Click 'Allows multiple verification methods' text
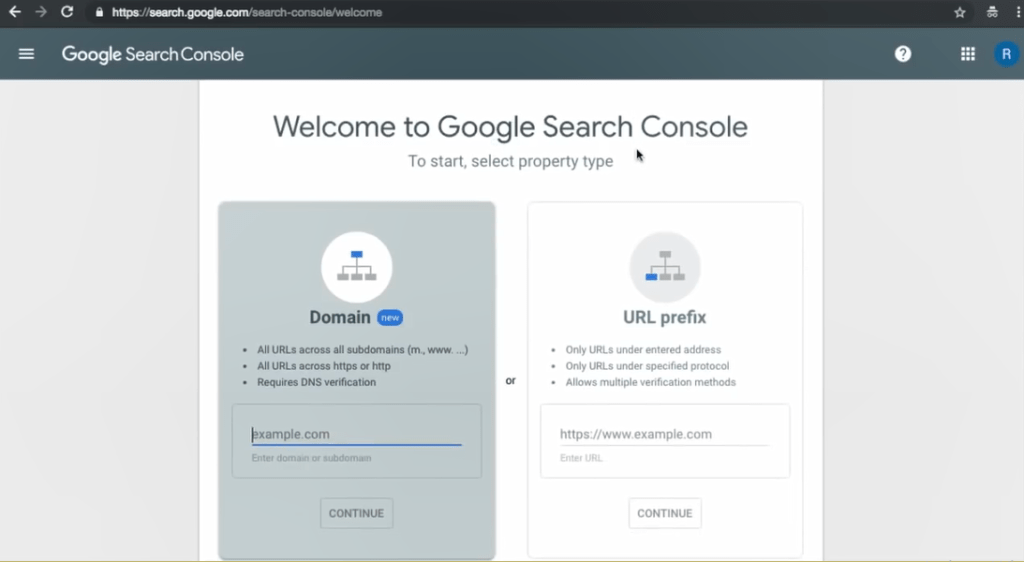This screenshot has height=562, width=1024. coord(650,382)
